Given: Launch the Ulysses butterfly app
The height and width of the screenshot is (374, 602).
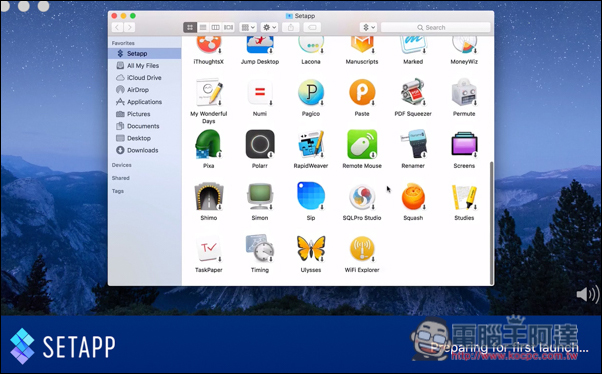Looking at the screenshot, I should click(311, 249).
